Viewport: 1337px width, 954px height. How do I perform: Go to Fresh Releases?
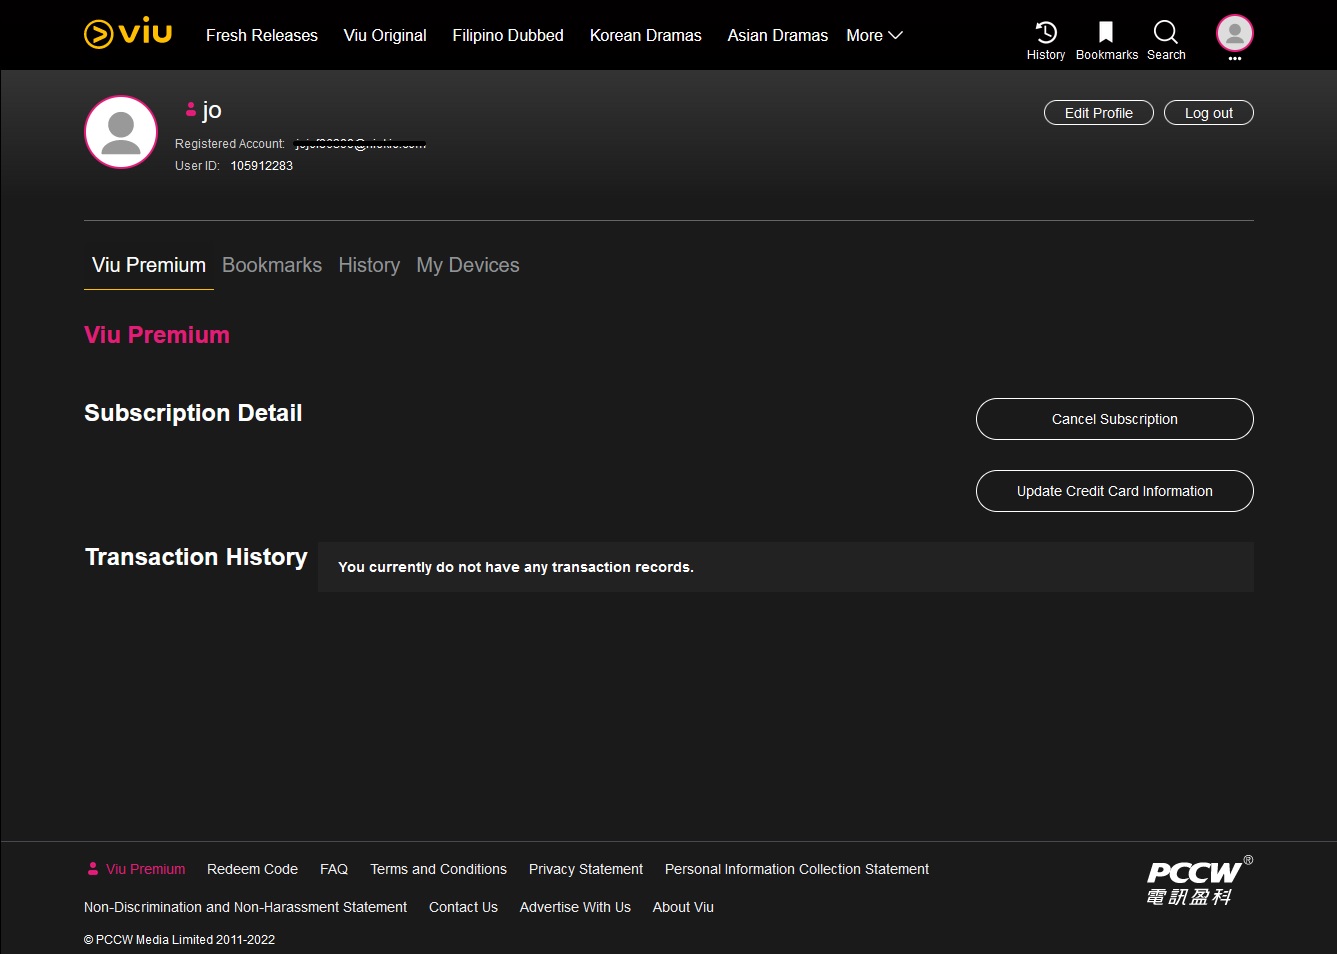[x=262, y=35]
